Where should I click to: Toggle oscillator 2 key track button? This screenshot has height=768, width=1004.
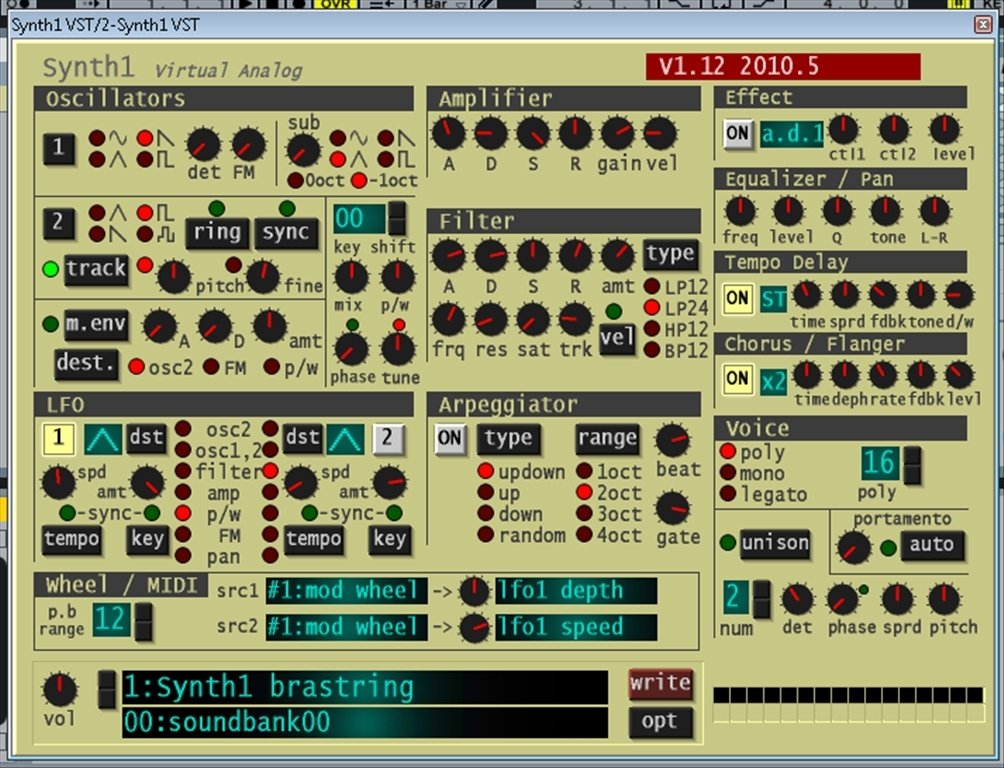(96, 269)
